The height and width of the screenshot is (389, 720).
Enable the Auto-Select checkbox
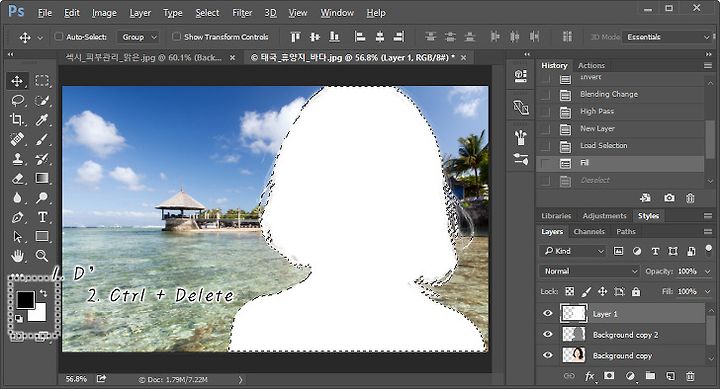click(59, 36)
